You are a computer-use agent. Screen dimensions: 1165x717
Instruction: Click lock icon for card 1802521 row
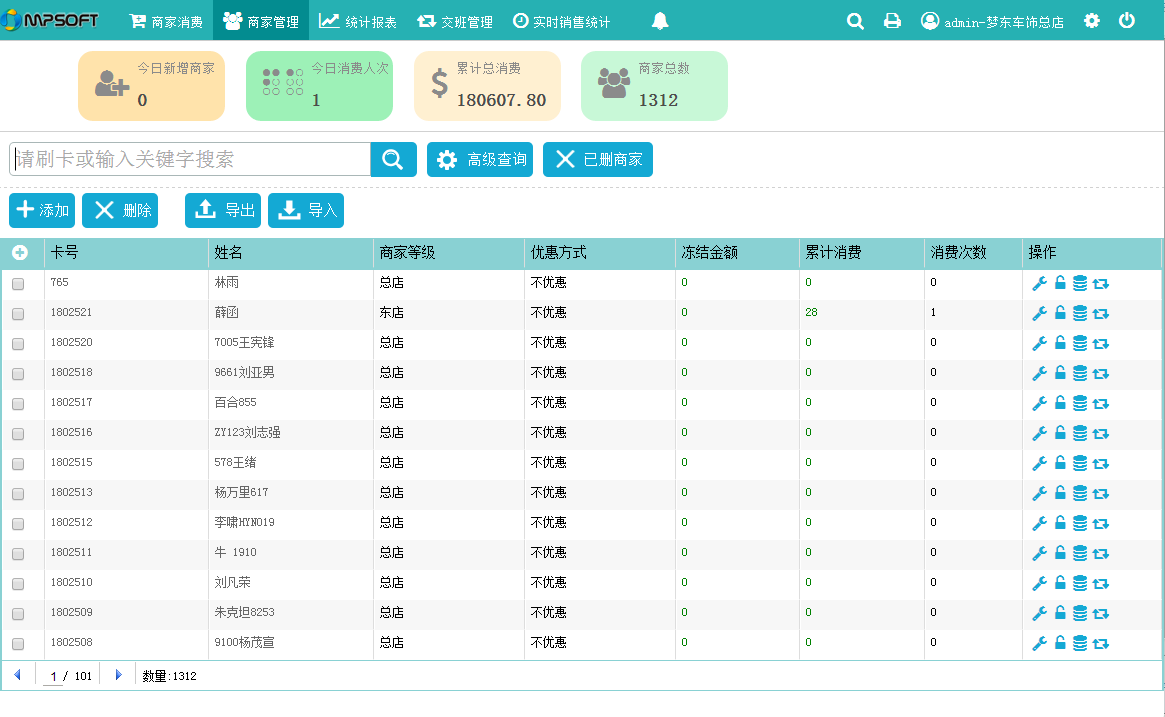pyautogui.click(x=1060, y=313)
